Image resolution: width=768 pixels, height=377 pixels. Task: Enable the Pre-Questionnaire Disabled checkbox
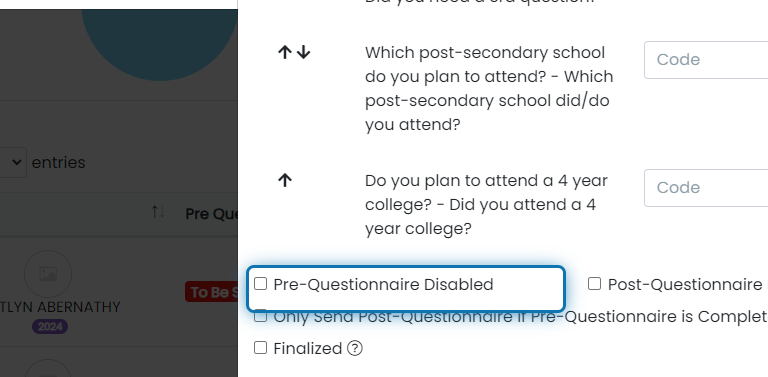[261, 283]
